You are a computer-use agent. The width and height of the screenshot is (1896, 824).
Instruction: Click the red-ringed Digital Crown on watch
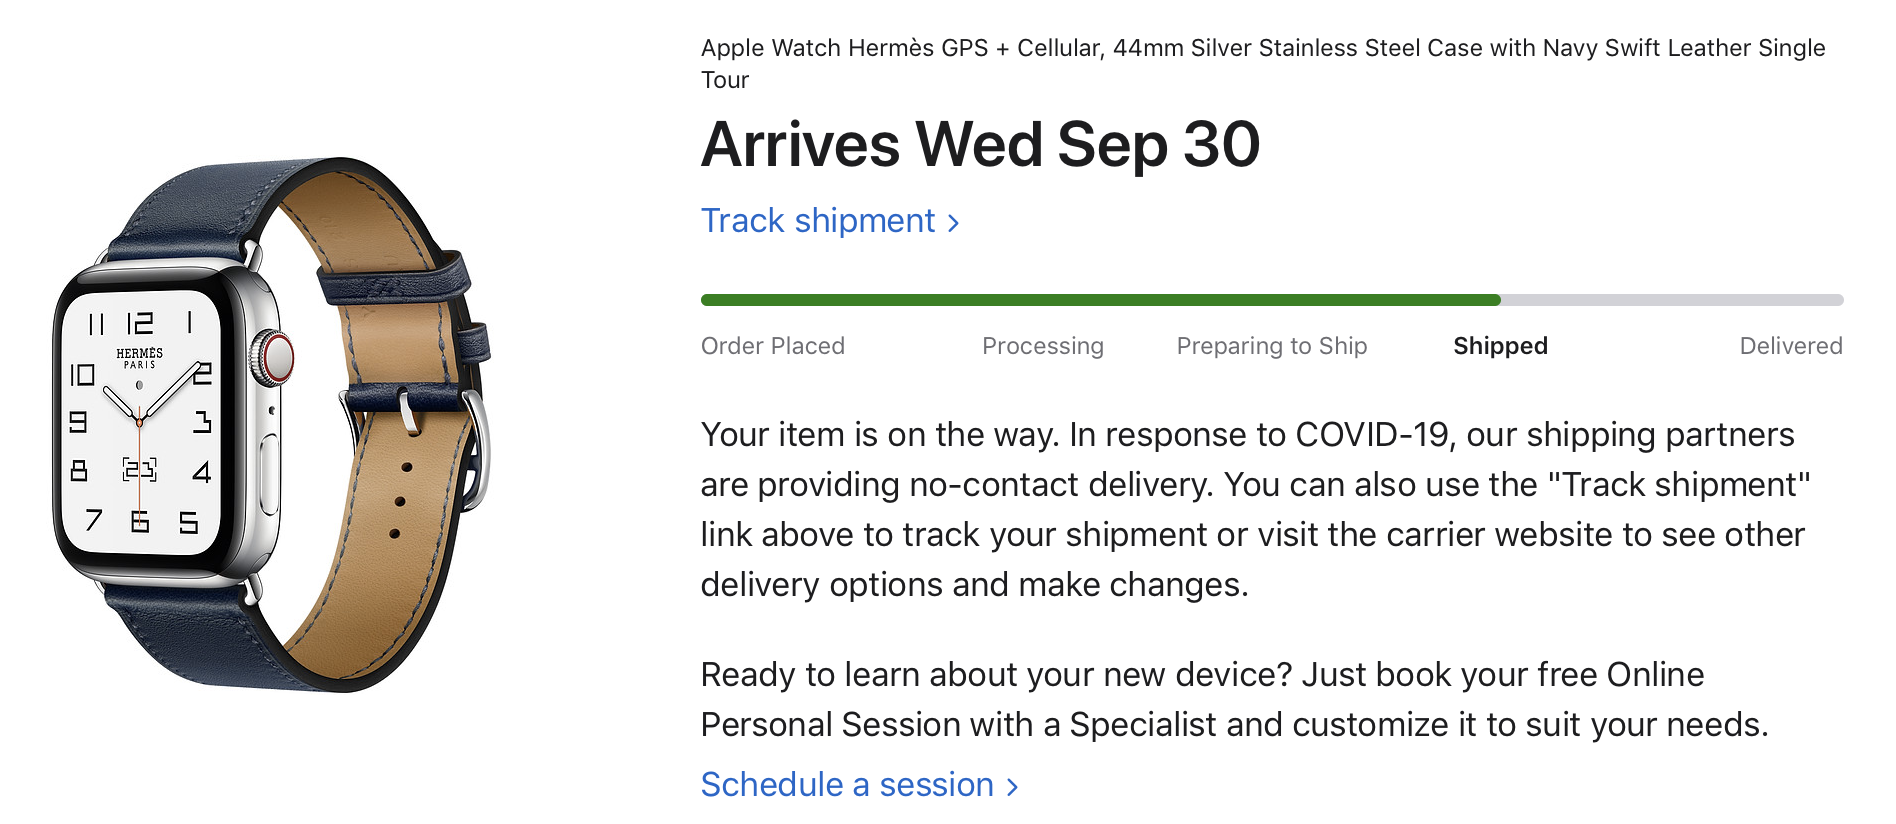pyautogui.click(x=275, y=357)
